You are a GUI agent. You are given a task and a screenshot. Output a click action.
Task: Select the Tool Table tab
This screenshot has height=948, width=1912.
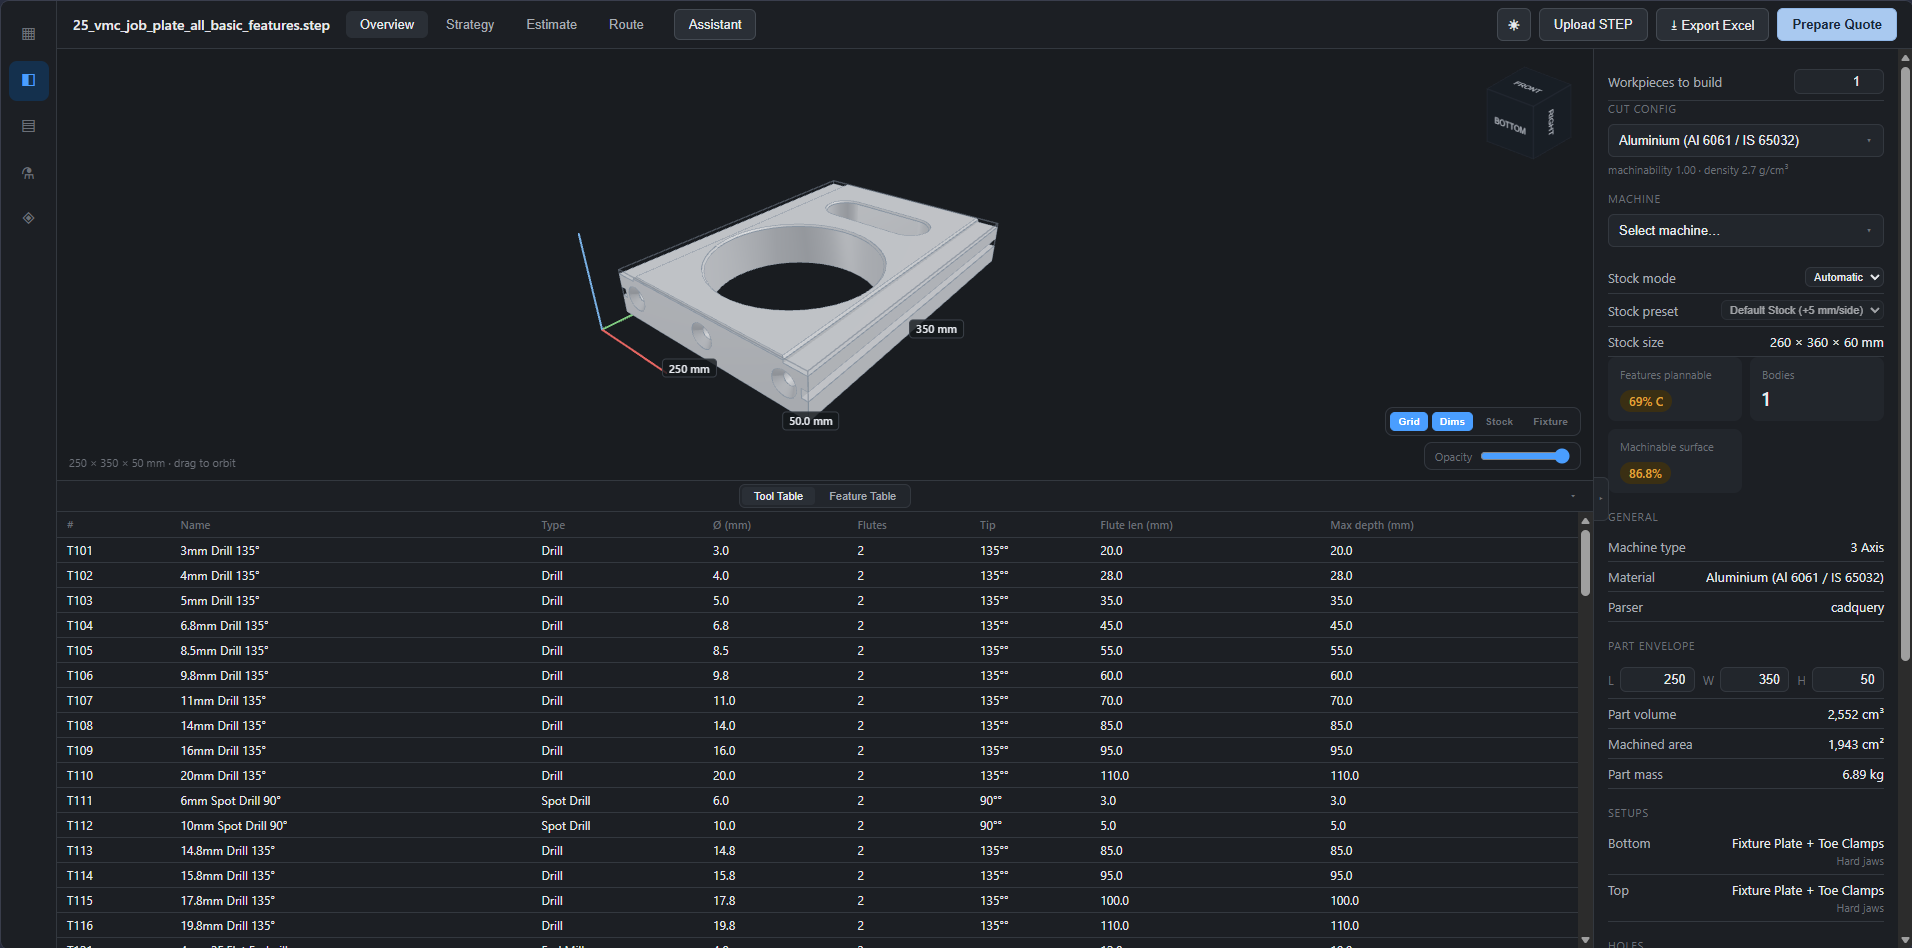click(x=778, y=496)
